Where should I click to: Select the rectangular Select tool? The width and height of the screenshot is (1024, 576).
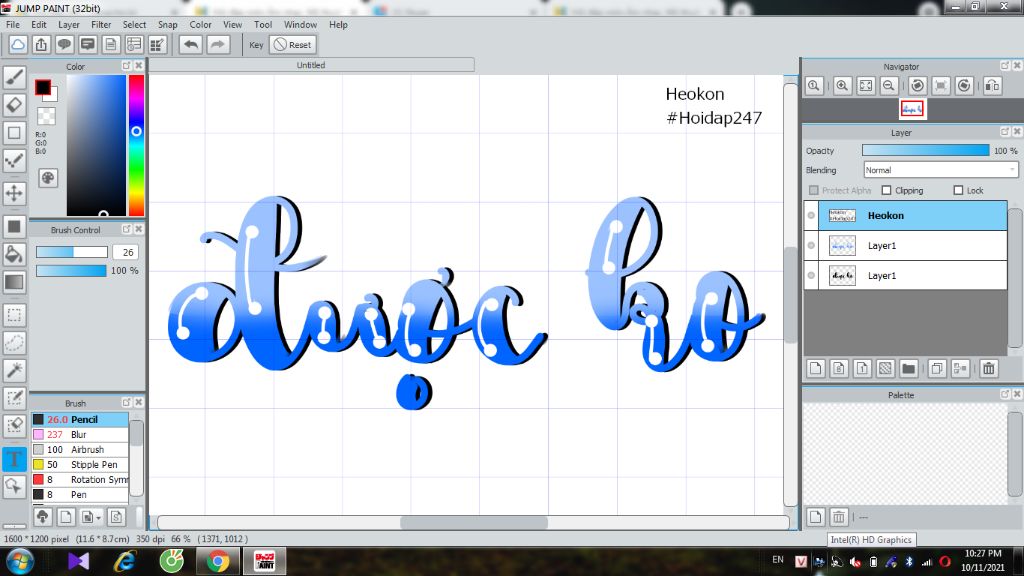tap(14, 315)
